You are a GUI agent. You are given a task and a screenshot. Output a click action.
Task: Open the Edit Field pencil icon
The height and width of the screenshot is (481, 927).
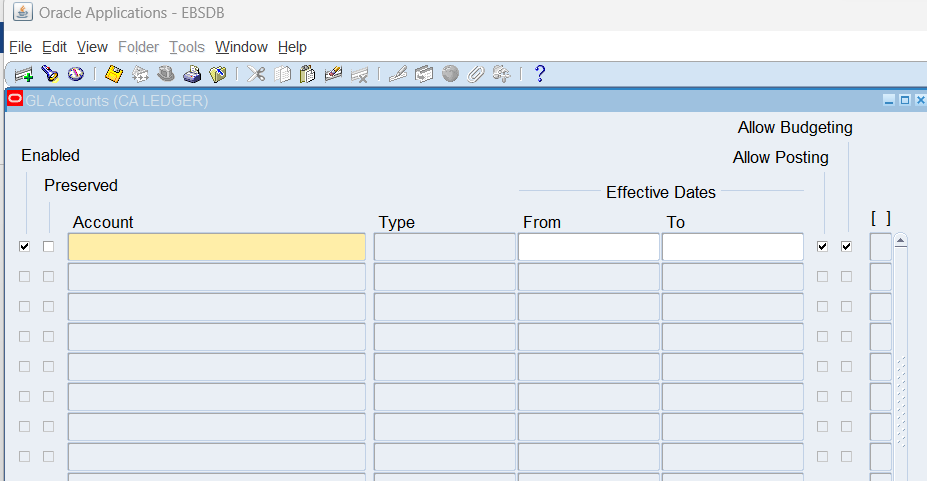[x=398, y=74]
